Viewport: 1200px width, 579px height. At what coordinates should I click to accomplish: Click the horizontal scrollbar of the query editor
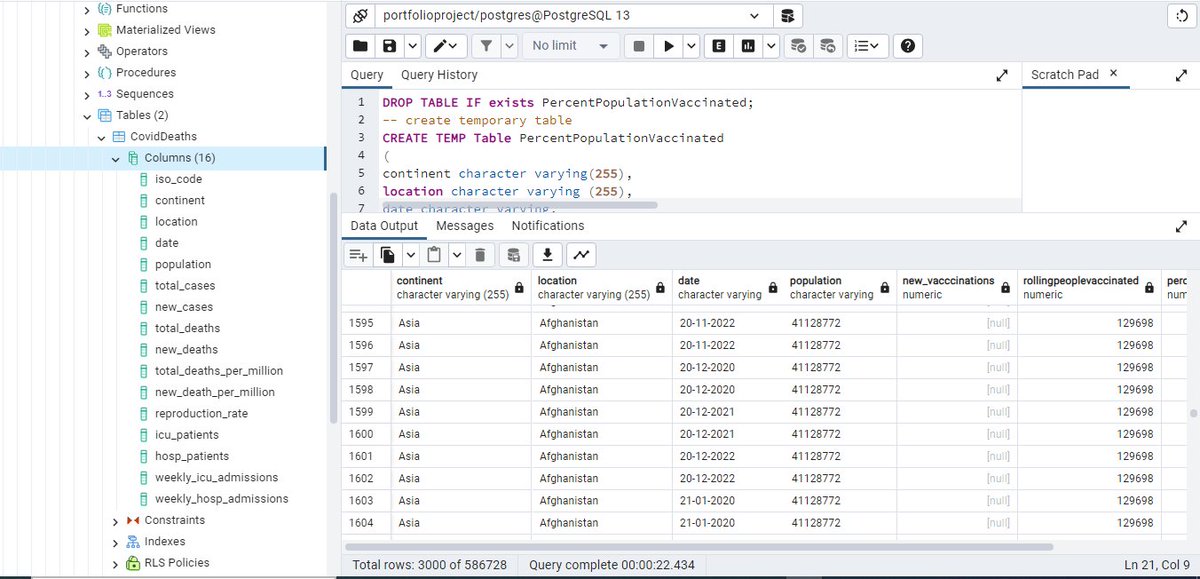(520, 205)
